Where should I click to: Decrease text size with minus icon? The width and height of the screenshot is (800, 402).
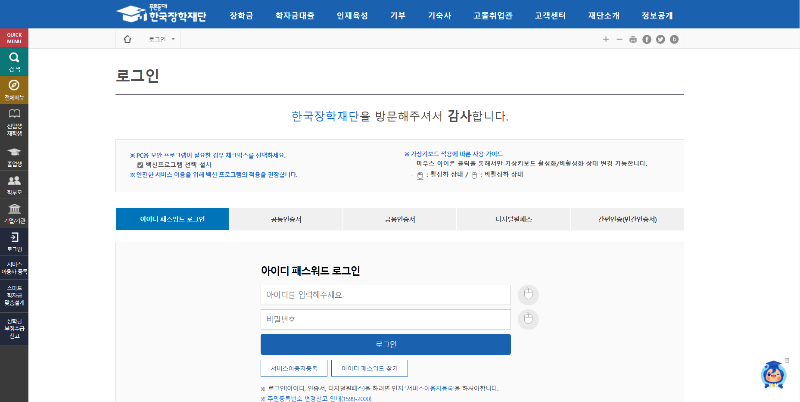point(619,39)
